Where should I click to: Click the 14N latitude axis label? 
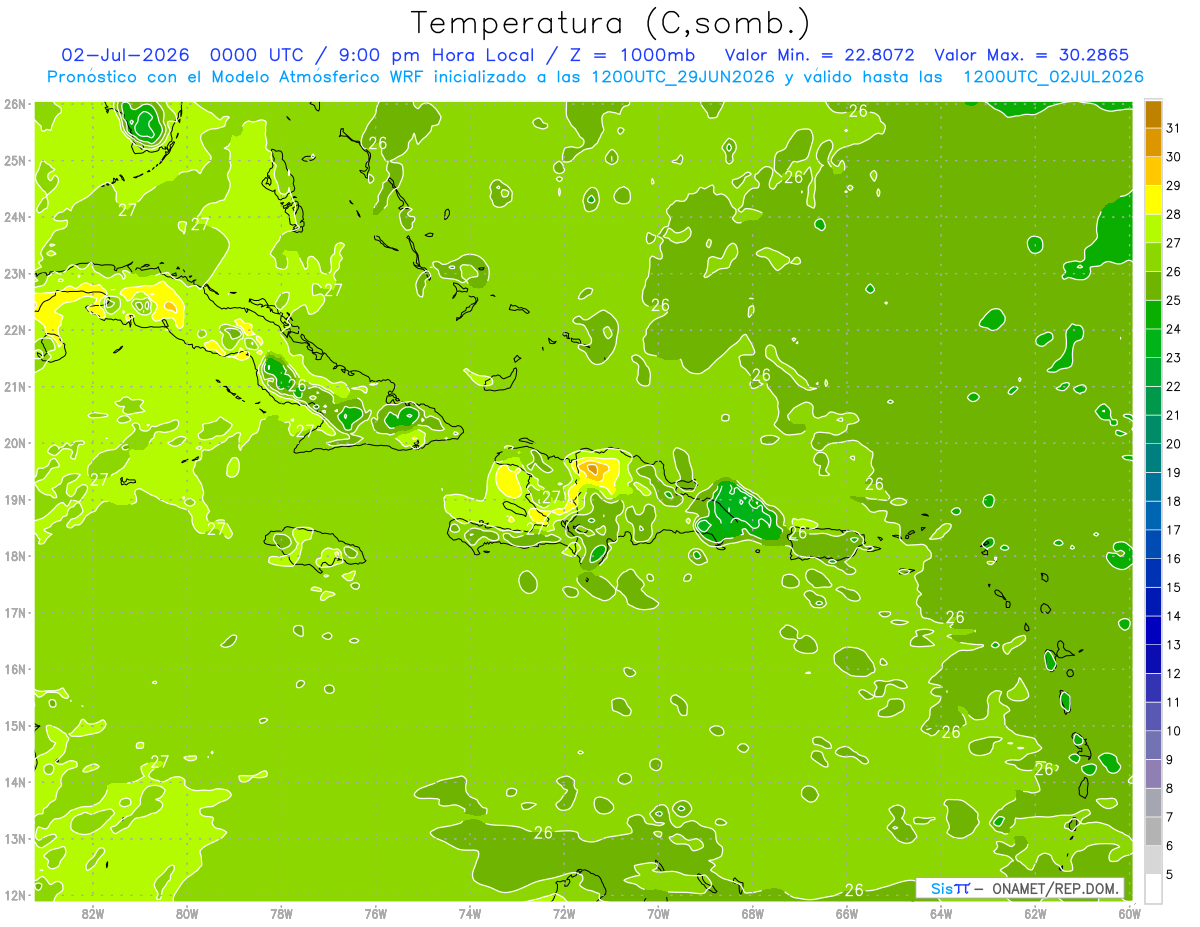[x=15, y=782]
